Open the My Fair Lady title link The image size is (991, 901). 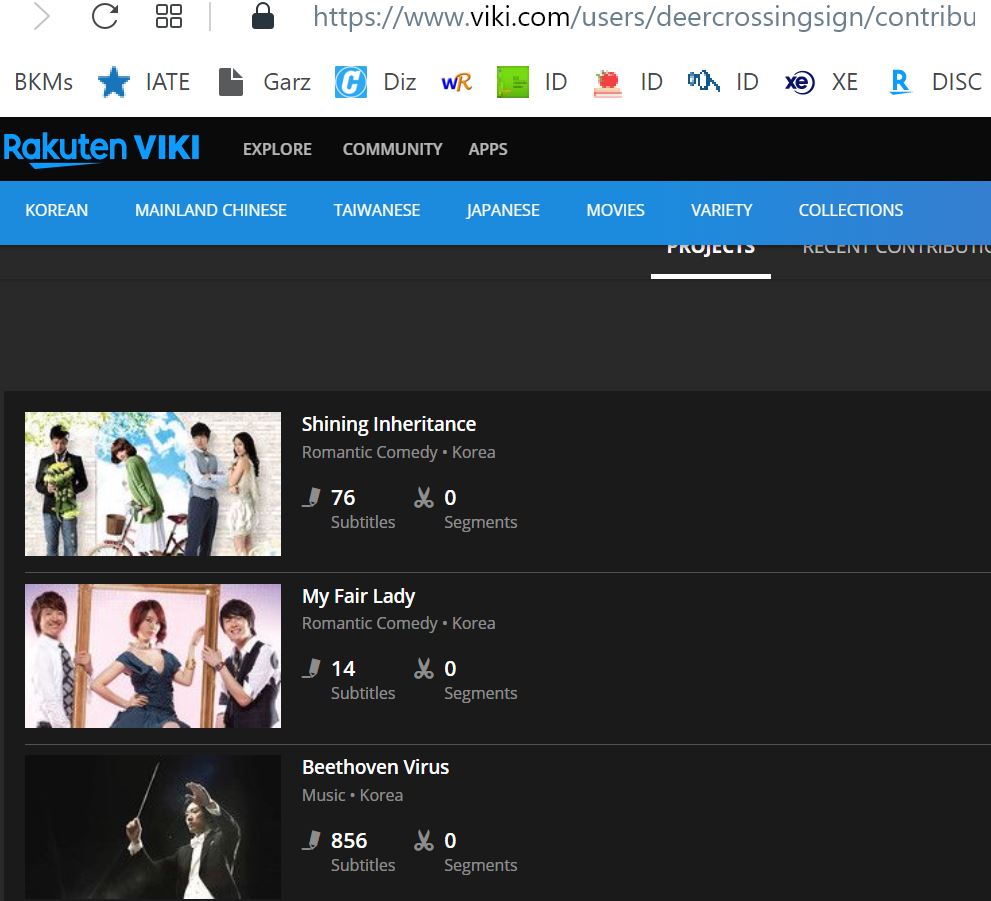tap(358, 596)
